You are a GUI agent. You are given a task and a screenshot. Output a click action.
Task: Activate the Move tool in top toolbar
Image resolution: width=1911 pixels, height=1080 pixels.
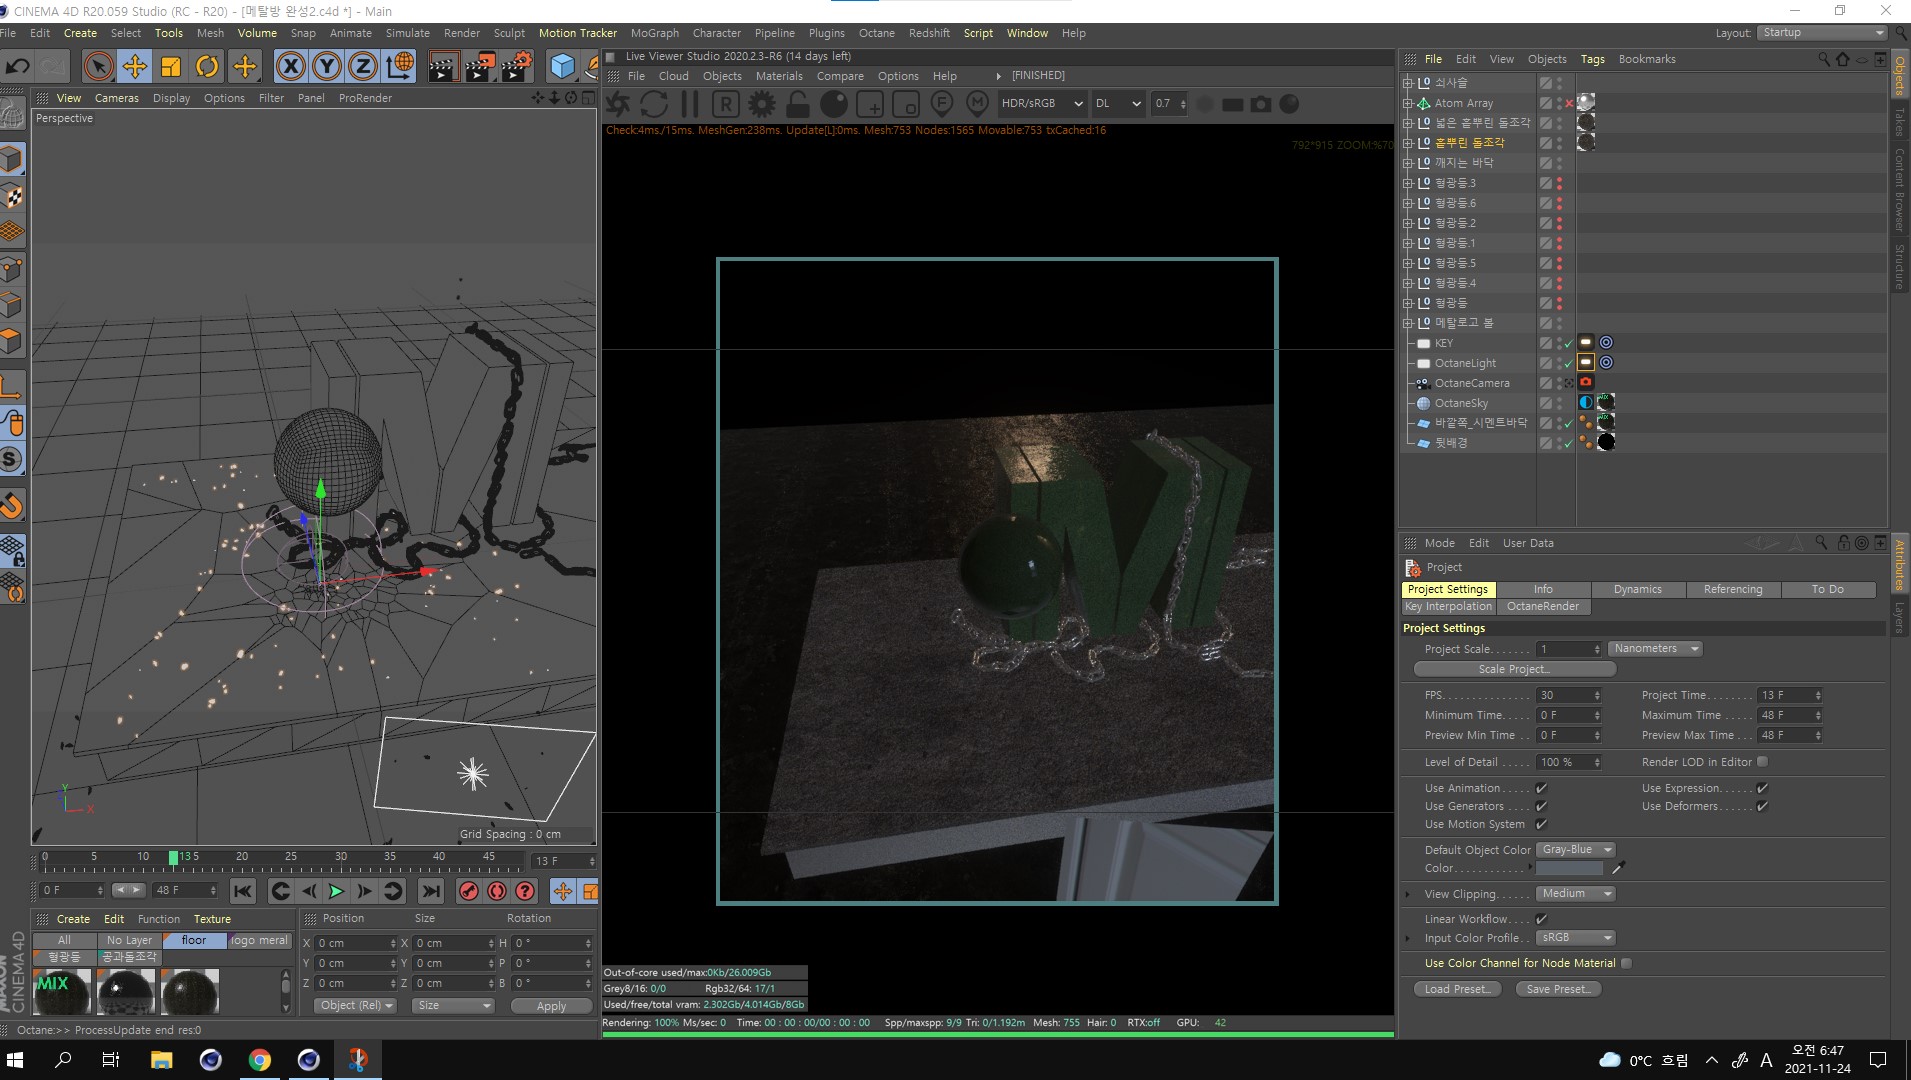[134, 67]
